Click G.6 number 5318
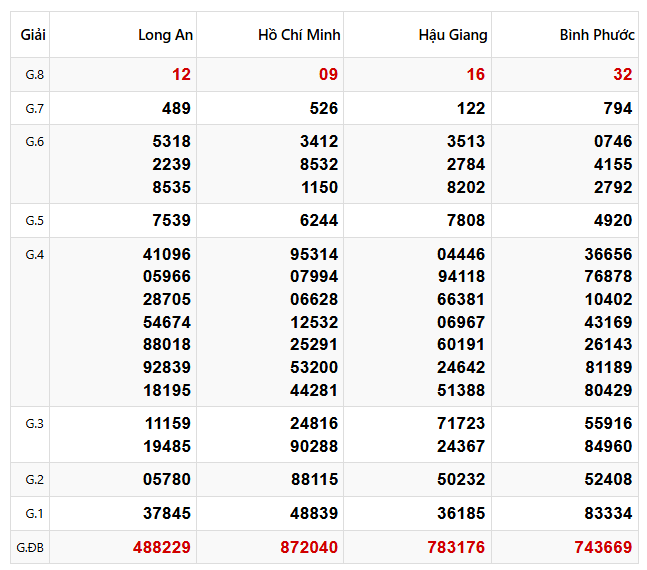The image size is (647, 570). (x=172, y=142)
